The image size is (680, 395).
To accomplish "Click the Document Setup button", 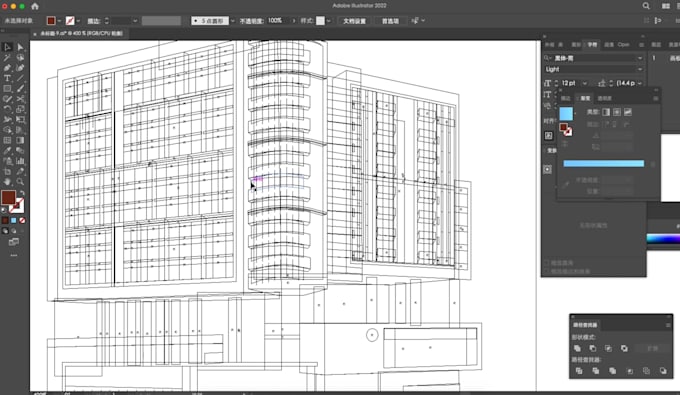I will pyautogui.click(x=354, y=21).
